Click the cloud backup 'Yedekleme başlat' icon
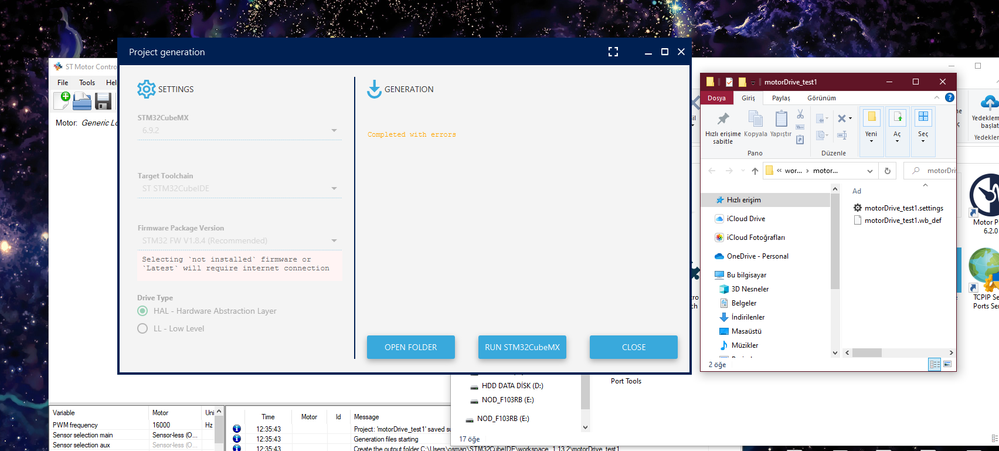 click(x=989, y=102)
